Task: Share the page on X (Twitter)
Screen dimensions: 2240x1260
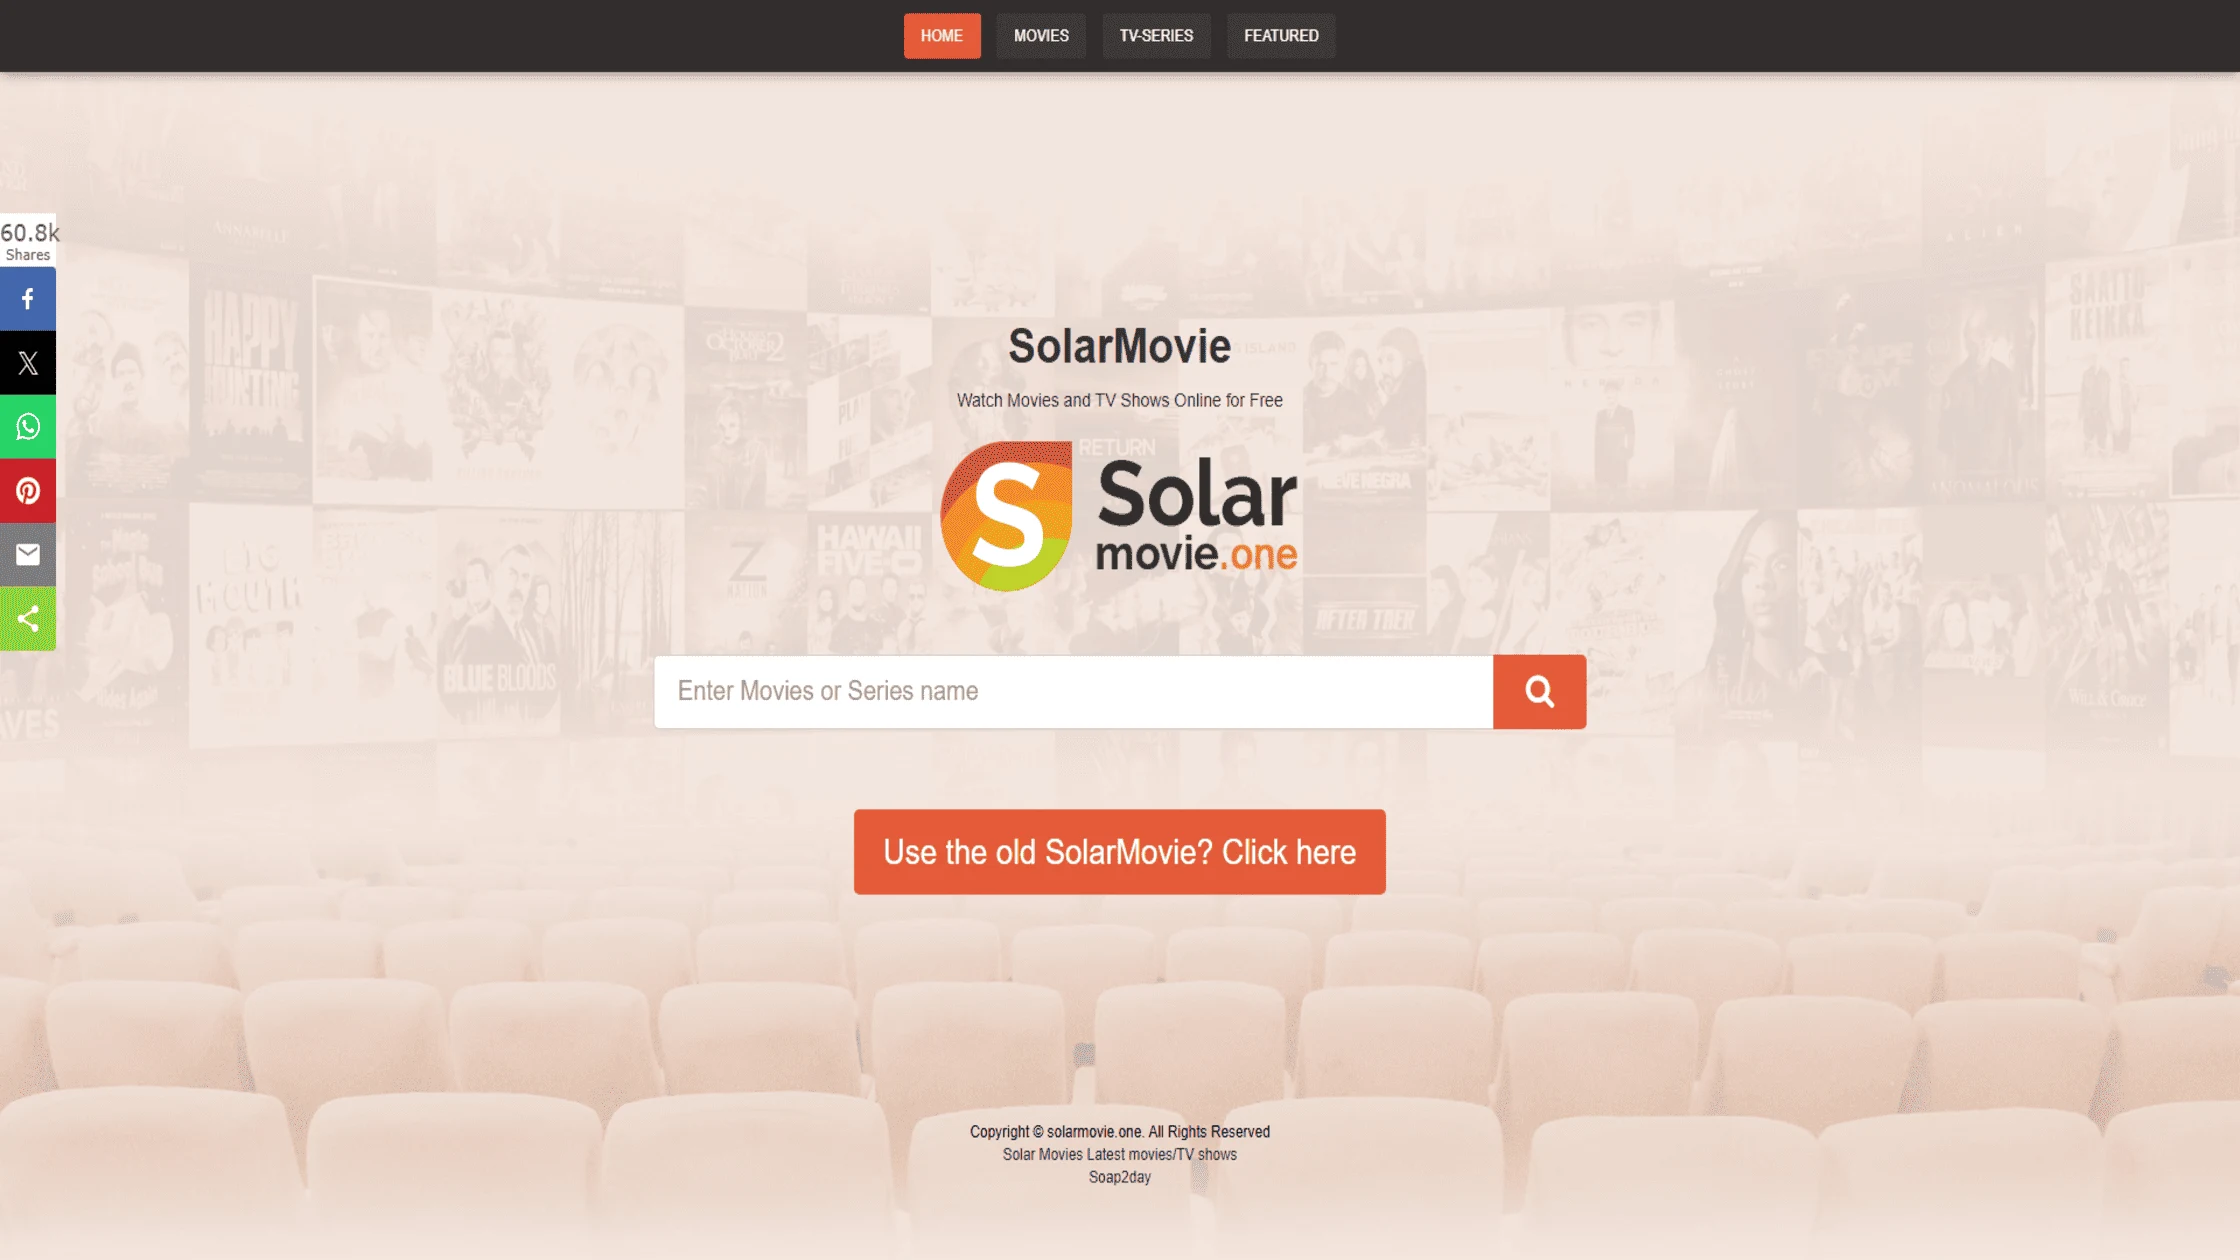Action: (x=27, y=362)
